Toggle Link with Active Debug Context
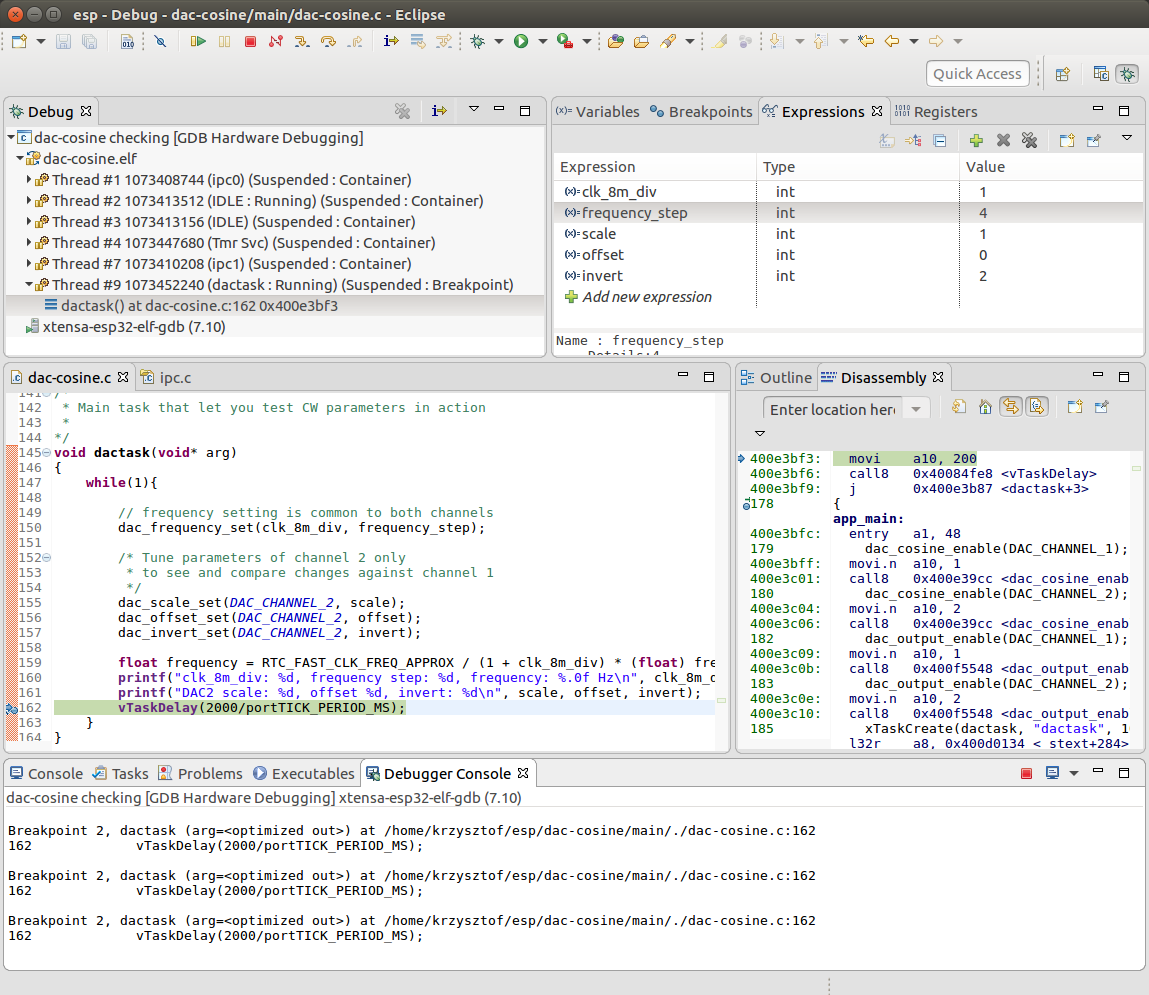The height and width of the screenshot is (995, 1149). click(1010, 407)
